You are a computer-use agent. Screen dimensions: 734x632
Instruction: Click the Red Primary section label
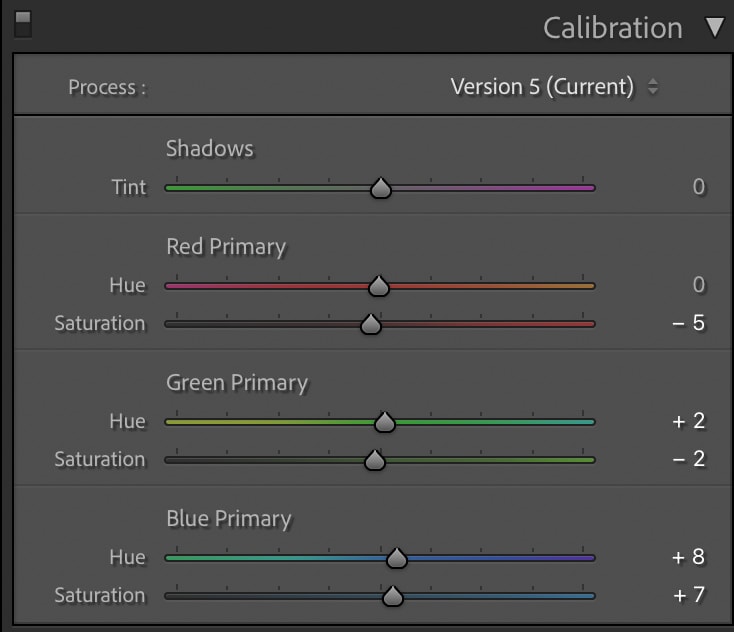[x=226, y=247]
